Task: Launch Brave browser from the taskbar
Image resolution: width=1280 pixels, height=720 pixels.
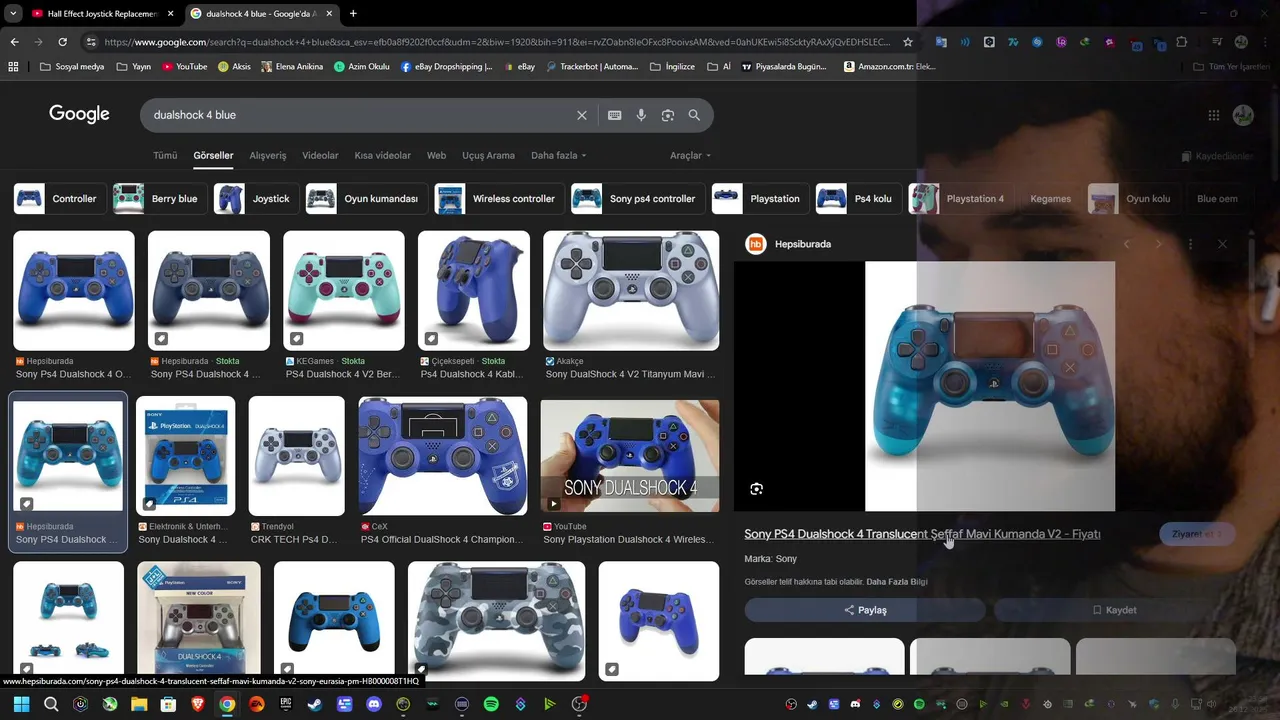Action: click(197, 704)
